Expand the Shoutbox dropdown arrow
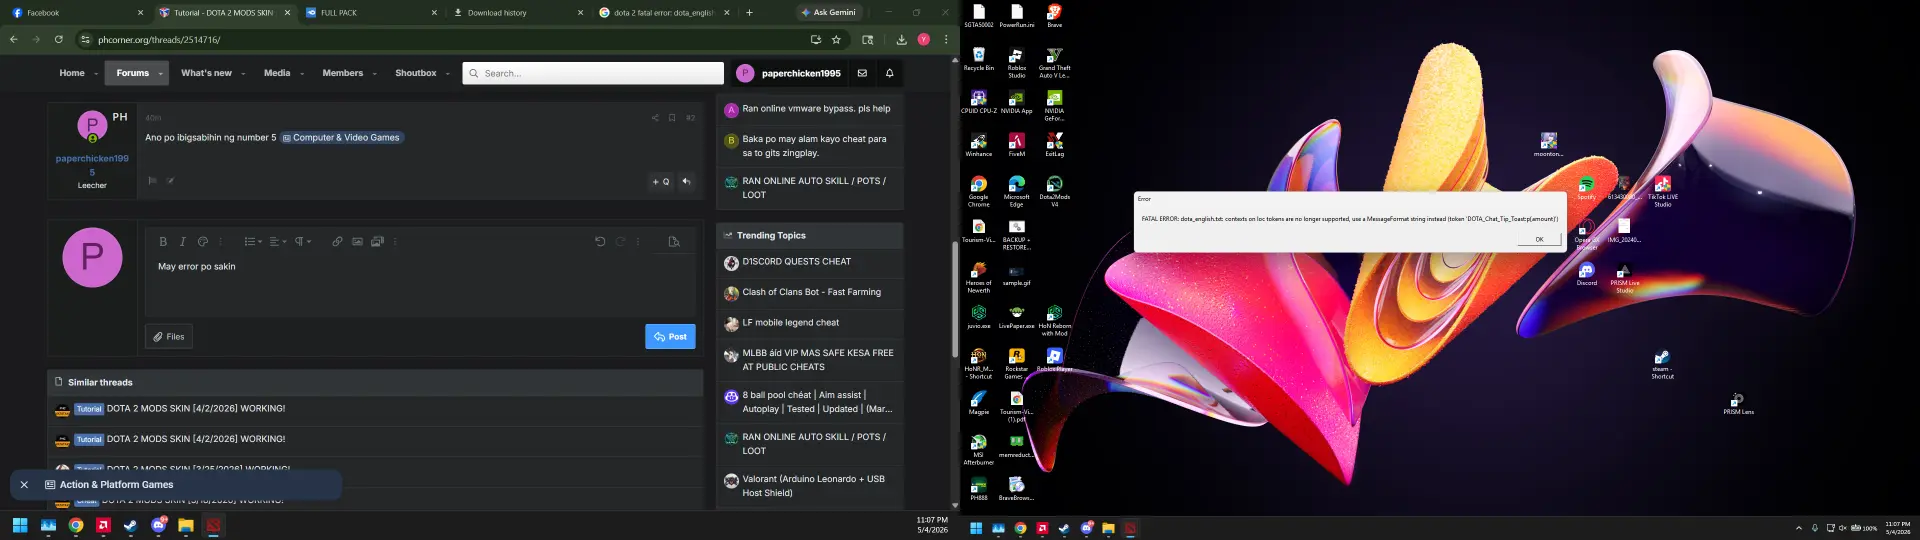The image size is (1920, 540). 447,74
